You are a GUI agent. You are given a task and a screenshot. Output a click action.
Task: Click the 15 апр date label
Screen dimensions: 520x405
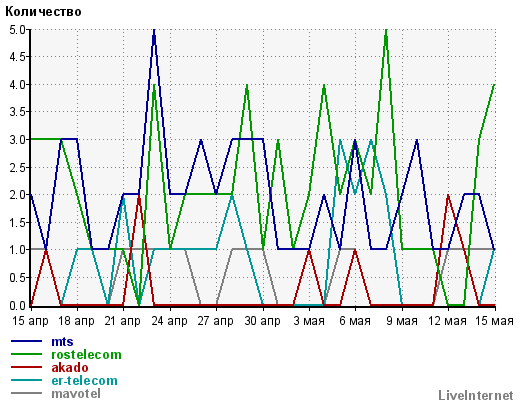click(x=30, y=321)
